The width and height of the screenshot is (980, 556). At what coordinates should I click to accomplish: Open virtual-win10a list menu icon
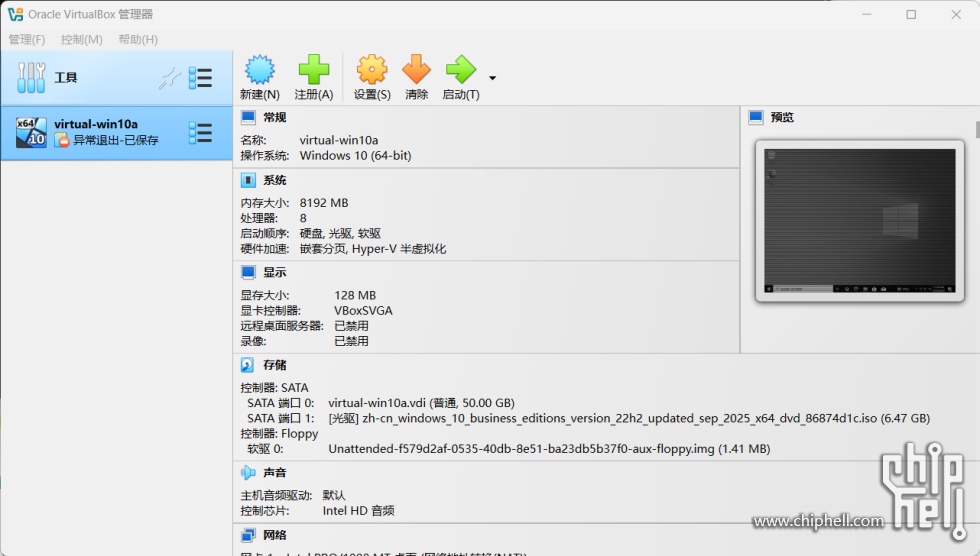pyautogui.click(x=200, y=133)
